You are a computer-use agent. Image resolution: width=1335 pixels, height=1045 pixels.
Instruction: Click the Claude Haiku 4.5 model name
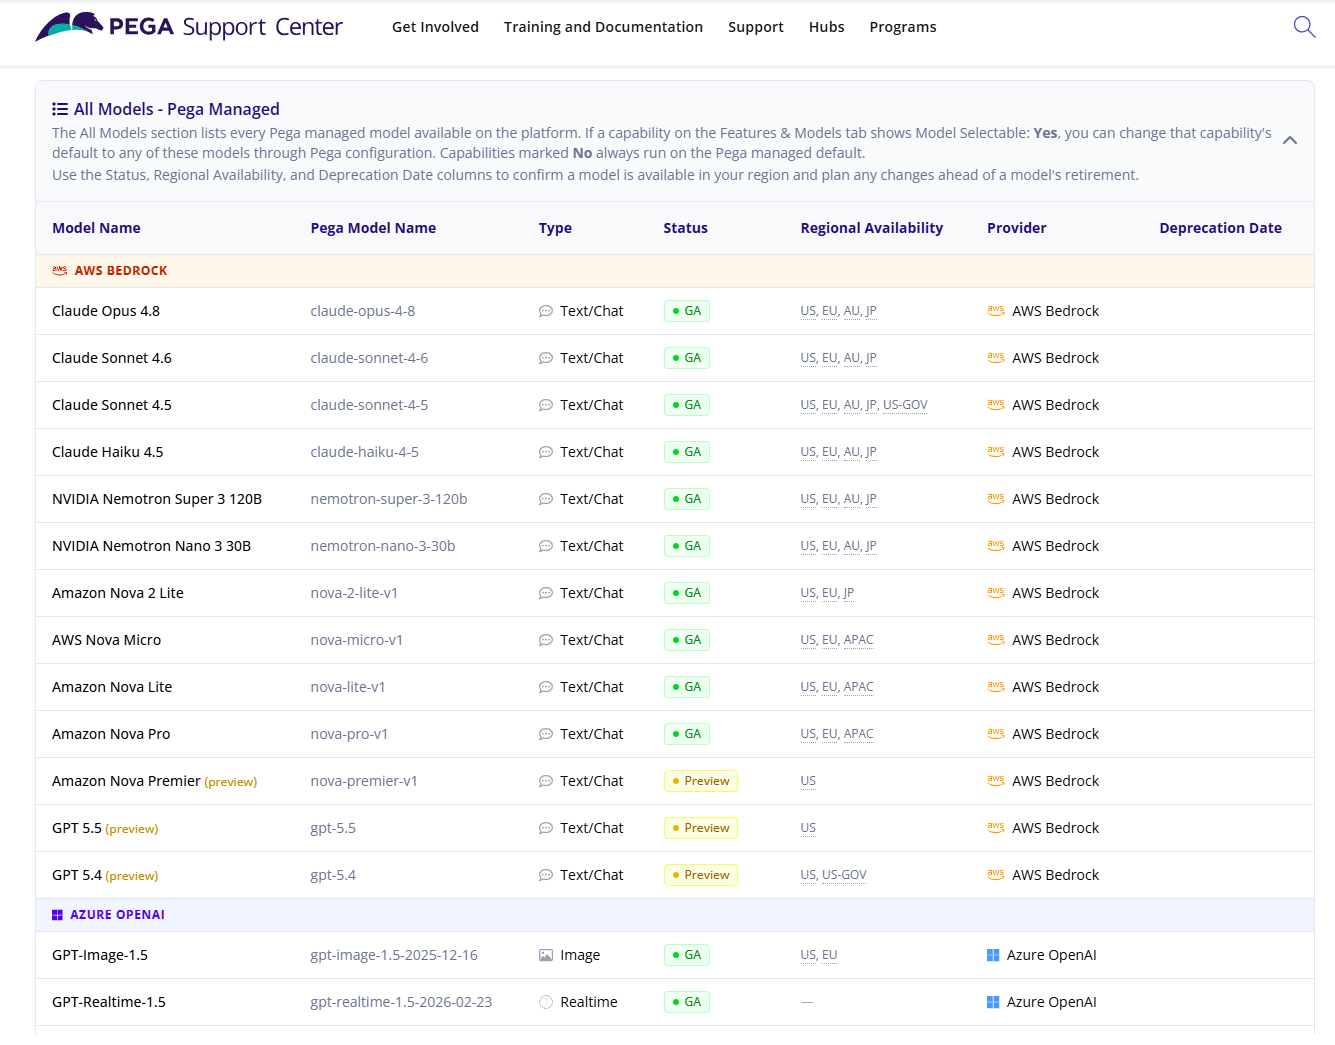click(x=107, y=452)
